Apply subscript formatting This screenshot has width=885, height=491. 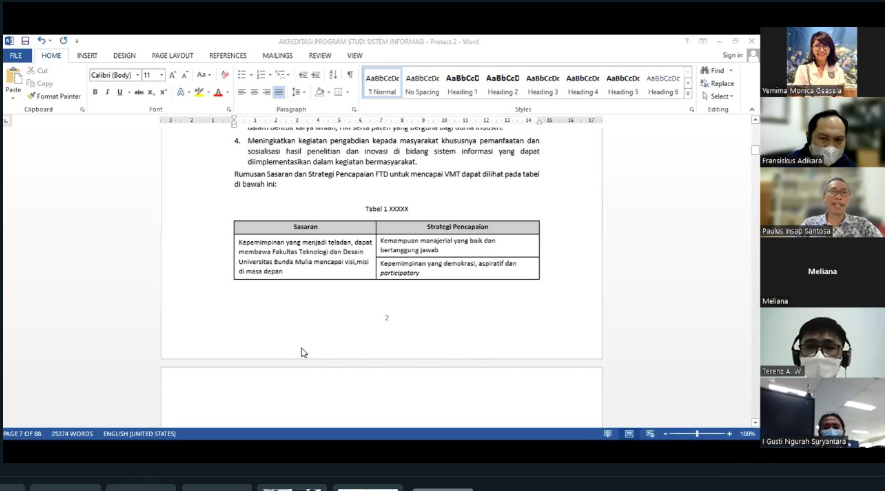point(151,92)
